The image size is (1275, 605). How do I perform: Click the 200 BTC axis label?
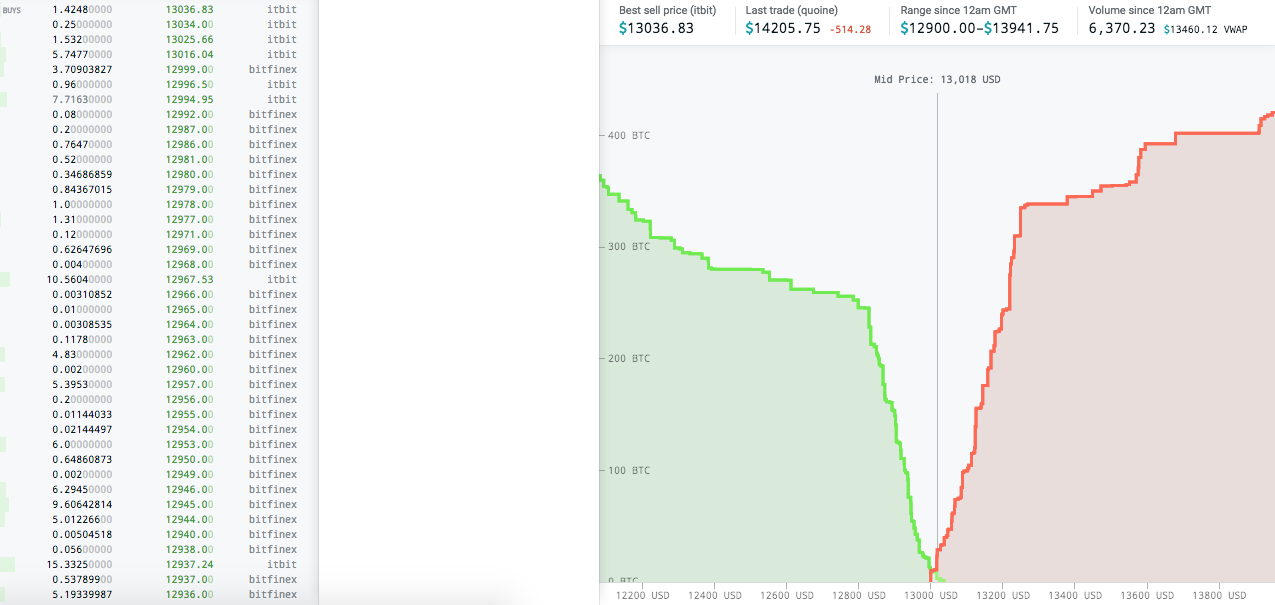pos(627,358)
